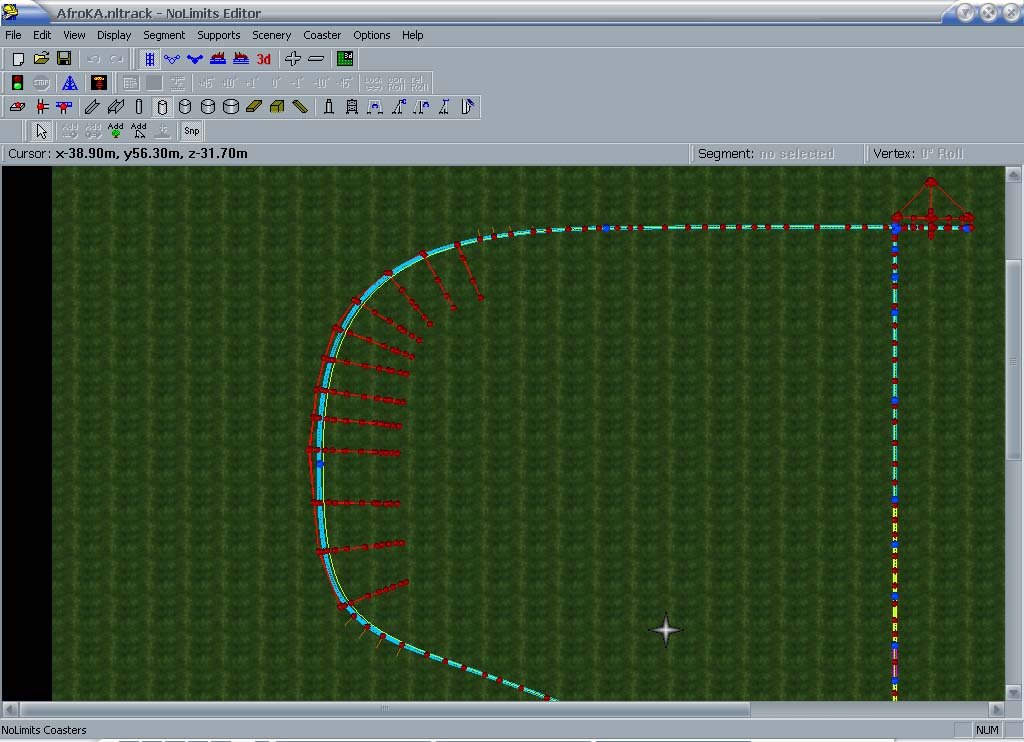Create a new track file
The image size is (1024, 742).
(x=18, y=59)
